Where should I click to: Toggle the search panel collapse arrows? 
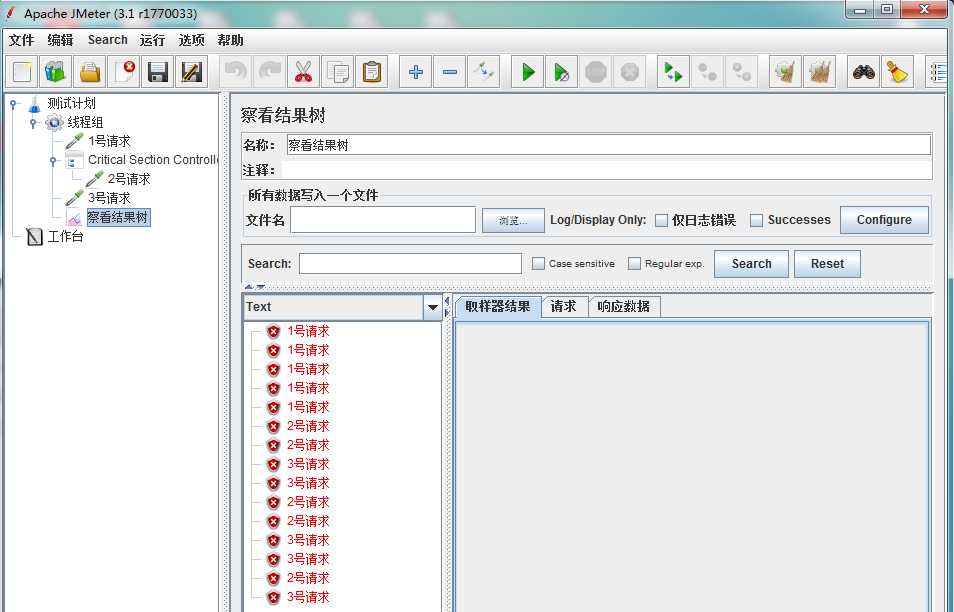click(255, 286)
